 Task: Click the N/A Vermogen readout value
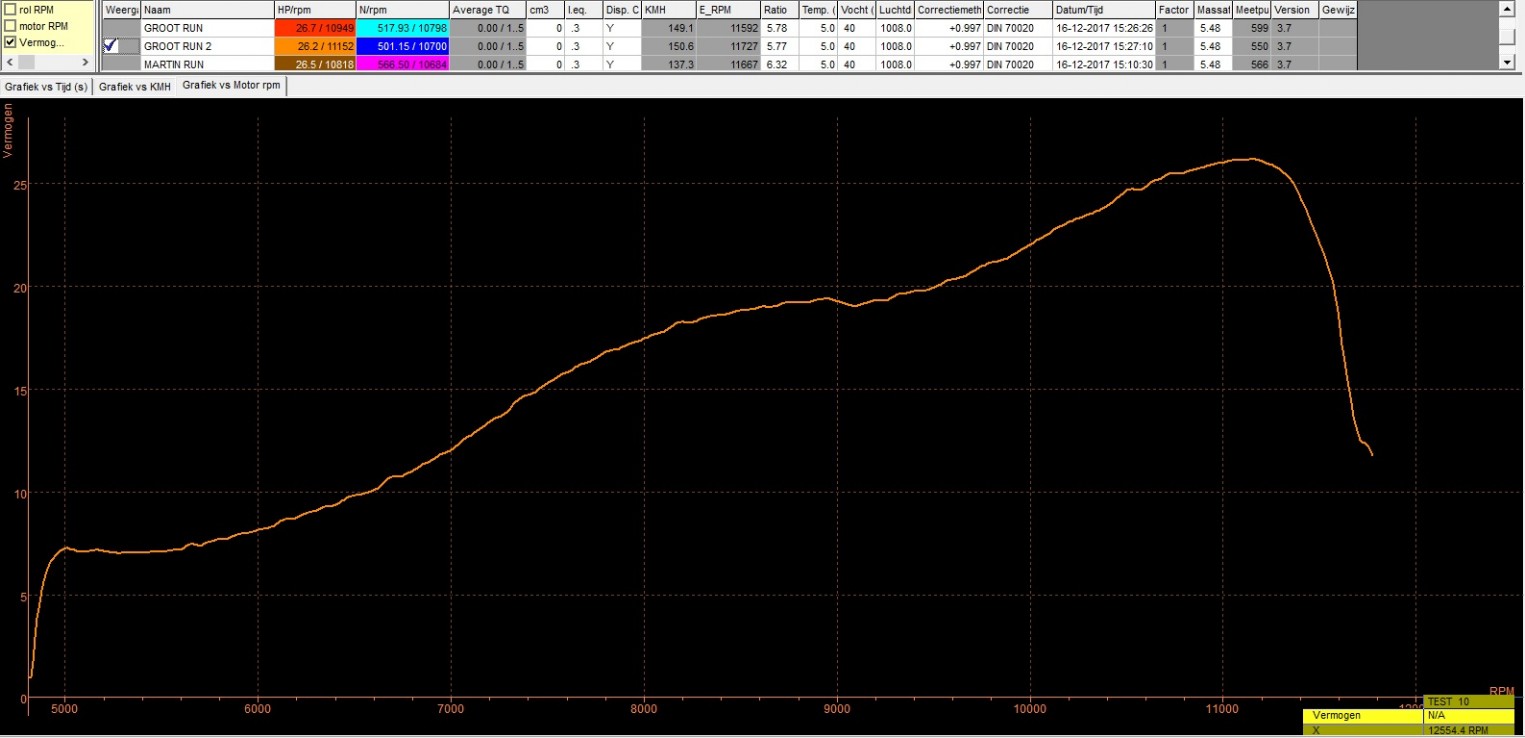1468,716
